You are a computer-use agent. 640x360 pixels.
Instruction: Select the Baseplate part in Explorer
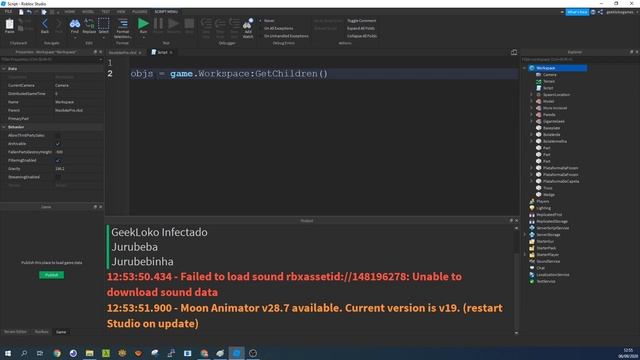[551, 128]
